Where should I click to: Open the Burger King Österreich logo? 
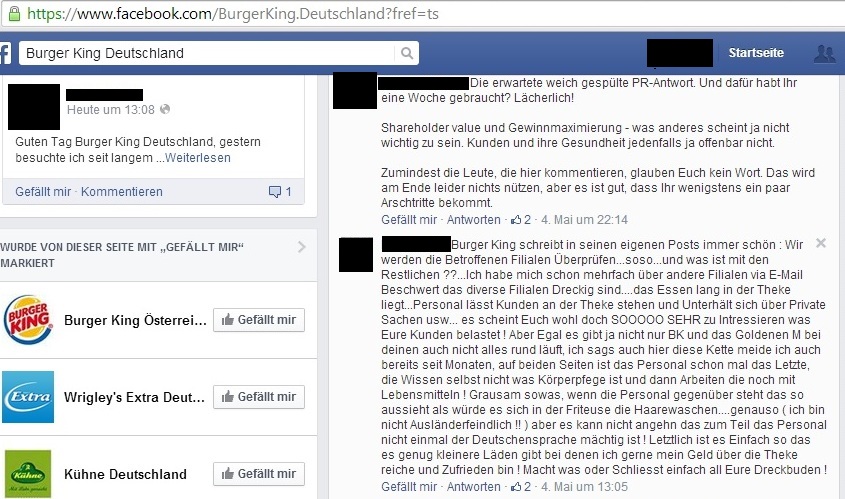click(x=28, y=320)
